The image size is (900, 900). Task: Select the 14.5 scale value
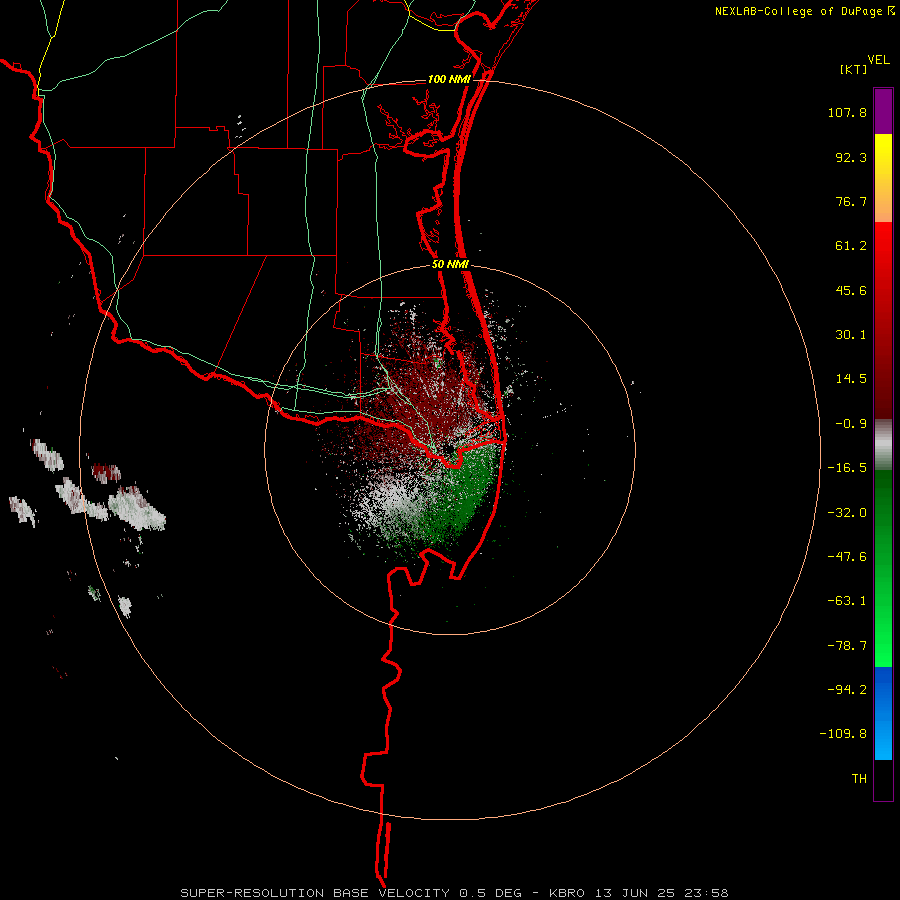851,379
